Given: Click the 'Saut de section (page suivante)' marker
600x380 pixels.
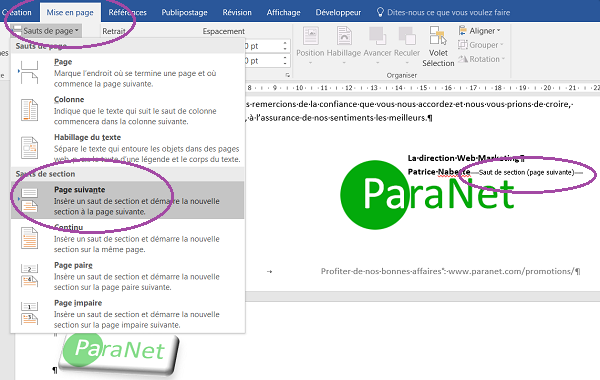Looking at the screenshot, I should pos(527,173).
